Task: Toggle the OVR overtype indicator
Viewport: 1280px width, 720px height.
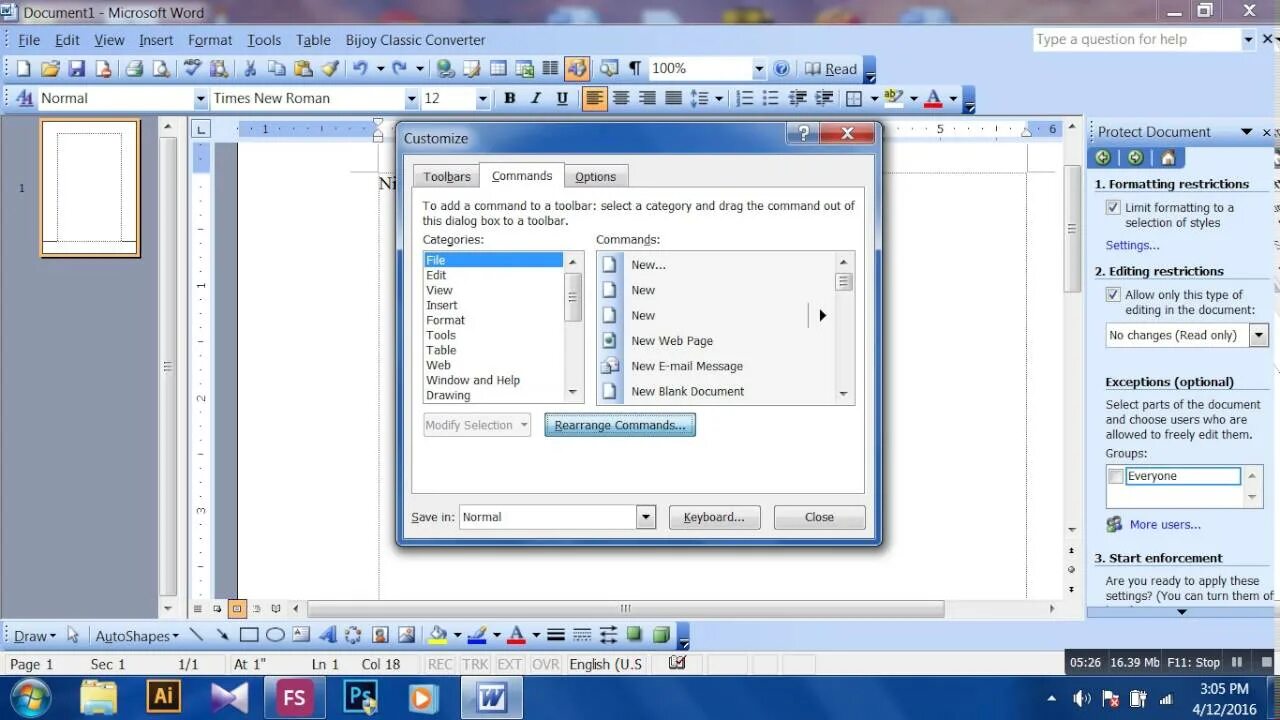Action: point(545,664)
